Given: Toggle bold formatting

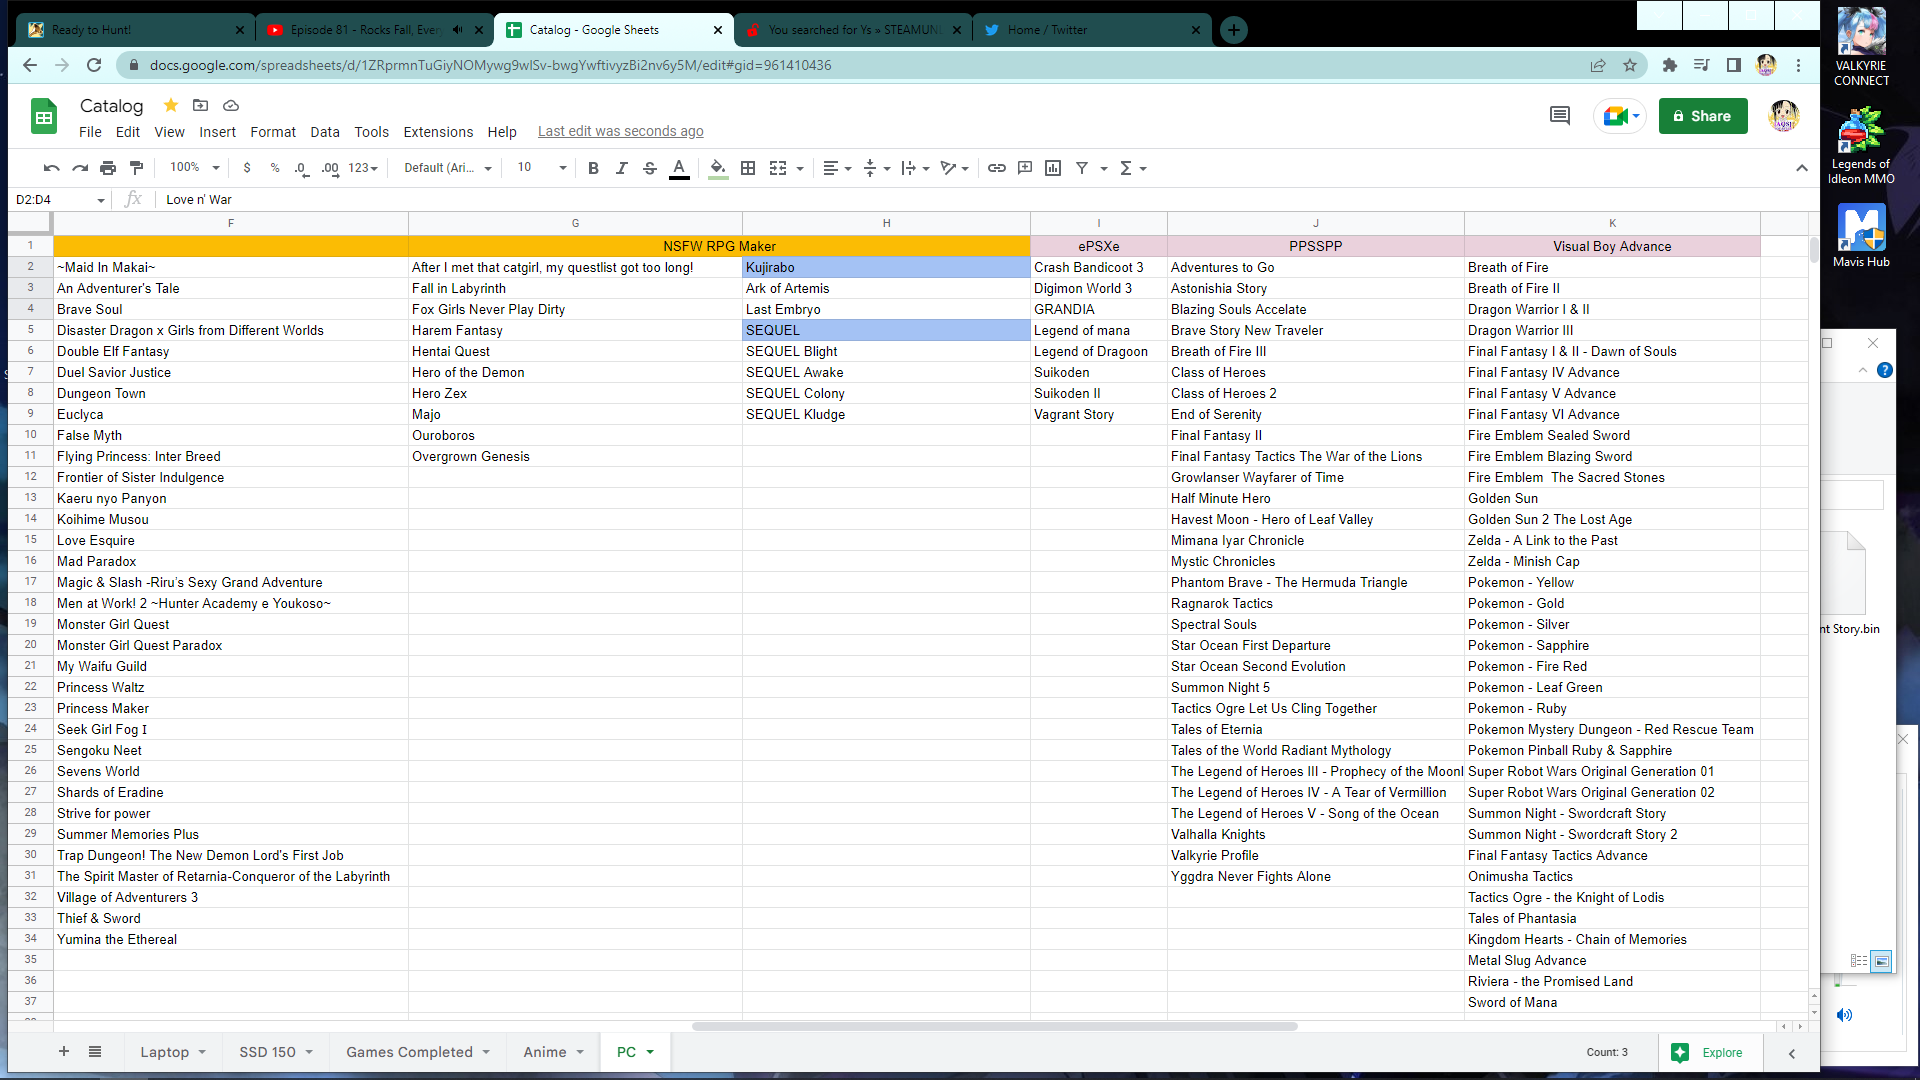Looking at the screenshot, I should tap(593, 168).
